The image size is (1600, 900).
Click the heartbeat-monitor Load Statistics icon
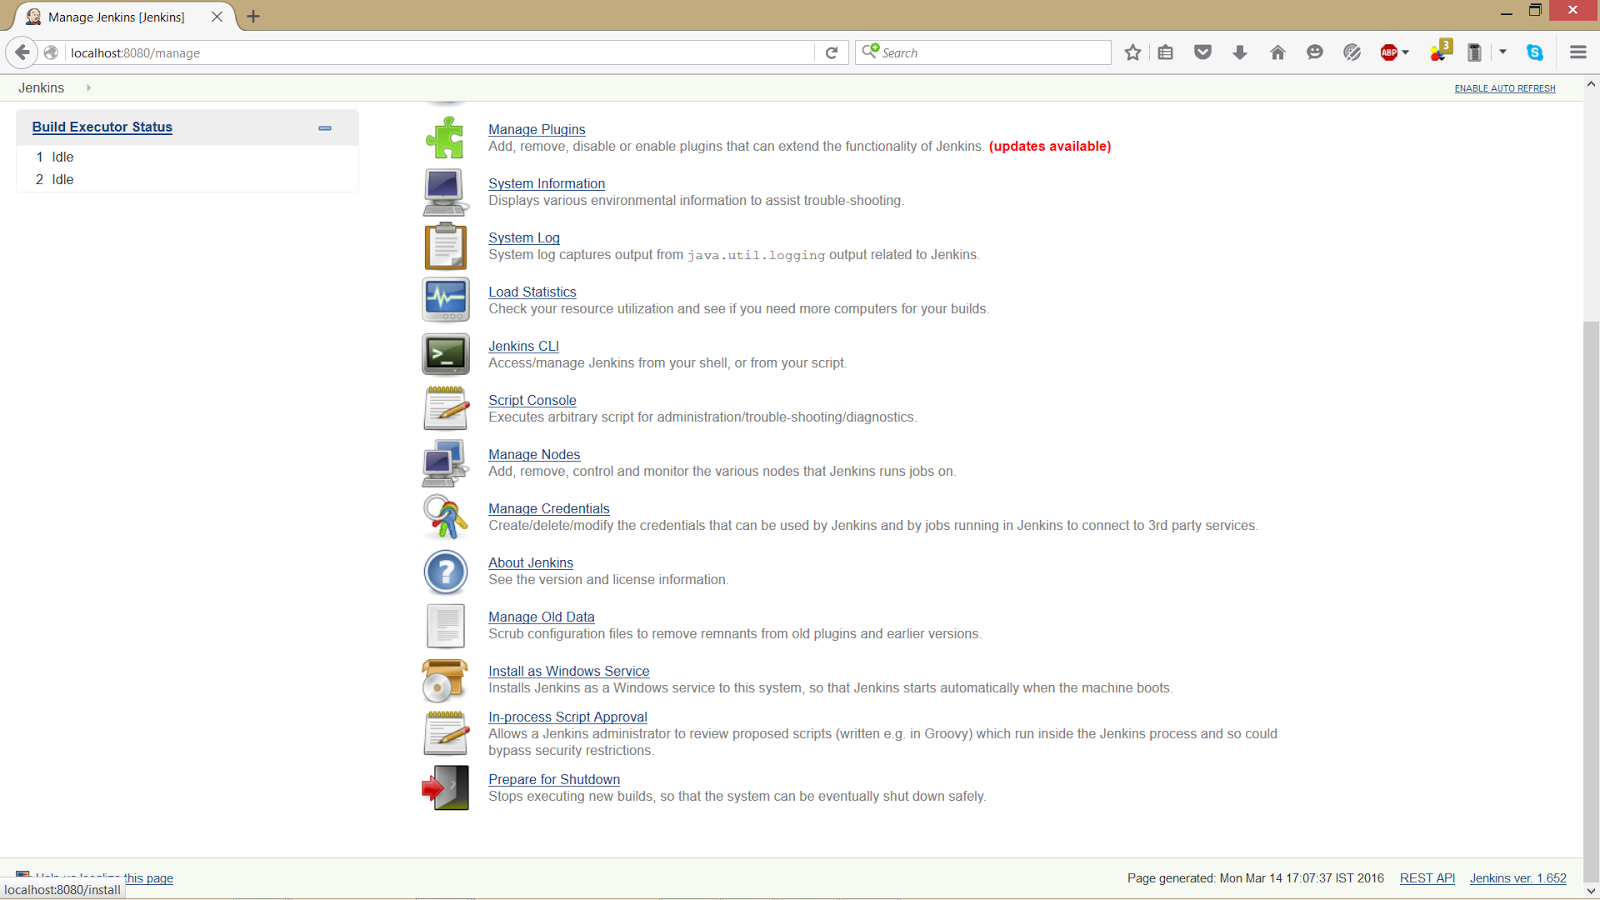click(445, 300)
